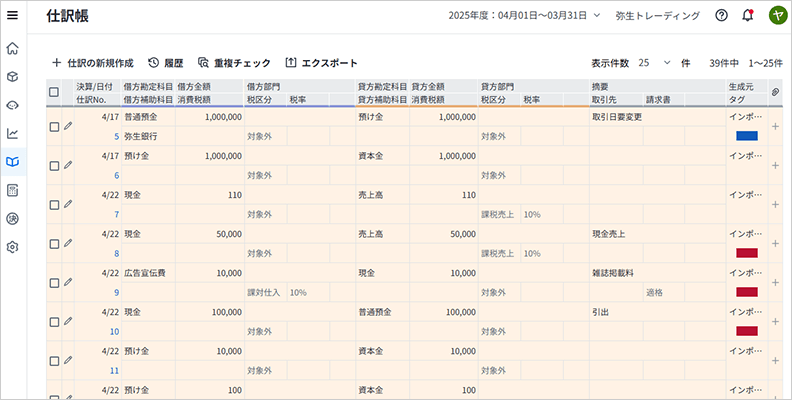Open settings gear in the sidebar
The width and height of the screenshot is (792, 400).
click(x=13, y=246)
